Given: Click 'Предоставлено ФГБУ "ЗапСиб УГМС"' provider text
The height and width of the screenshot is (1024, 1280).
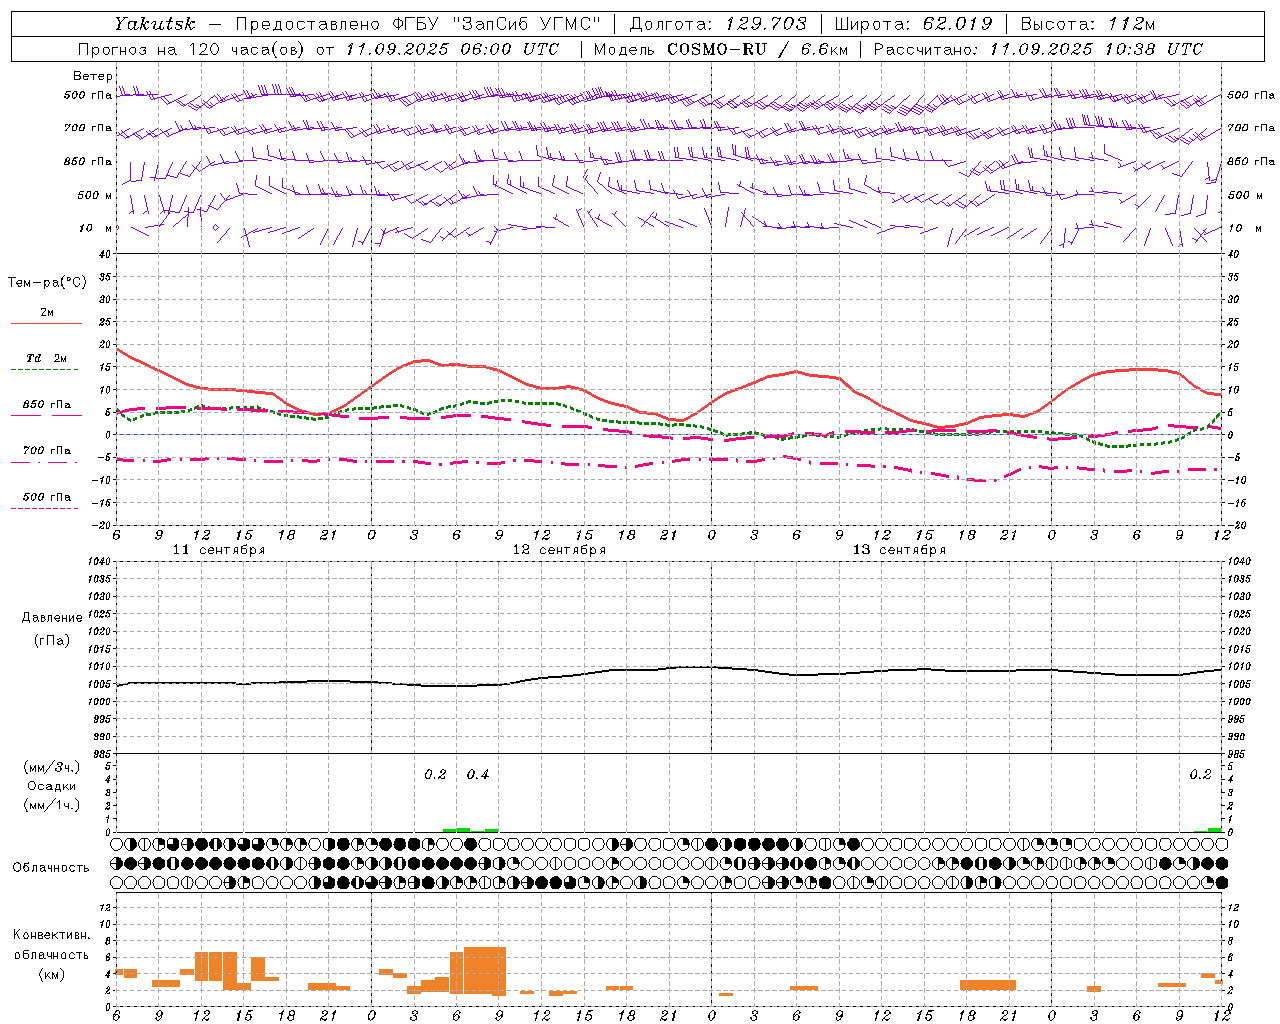Looking at the screenshot, I should [x=419, y=24].
